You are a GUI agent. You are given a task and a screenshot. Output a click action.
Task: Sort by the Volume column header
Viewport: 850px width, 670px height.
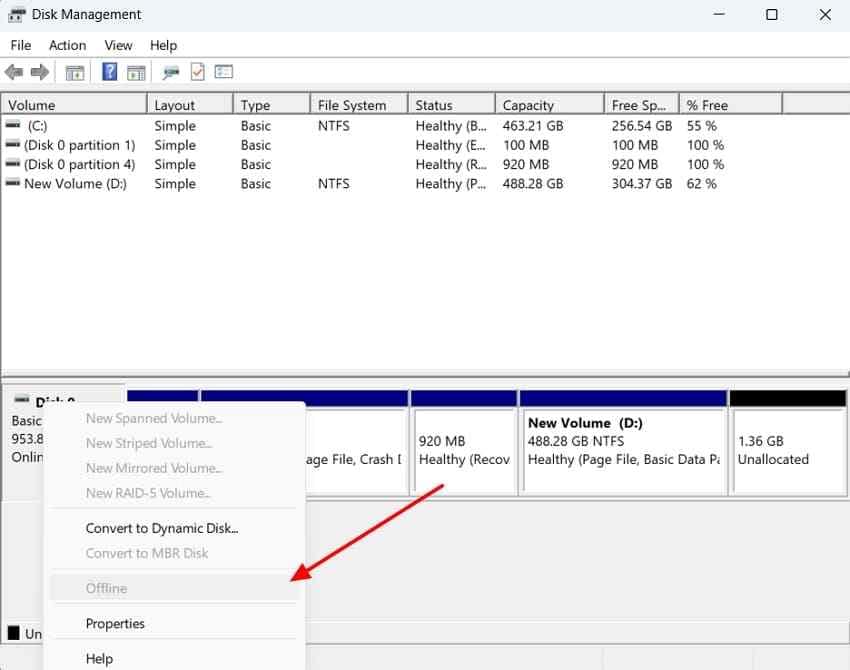coord(74,105)
